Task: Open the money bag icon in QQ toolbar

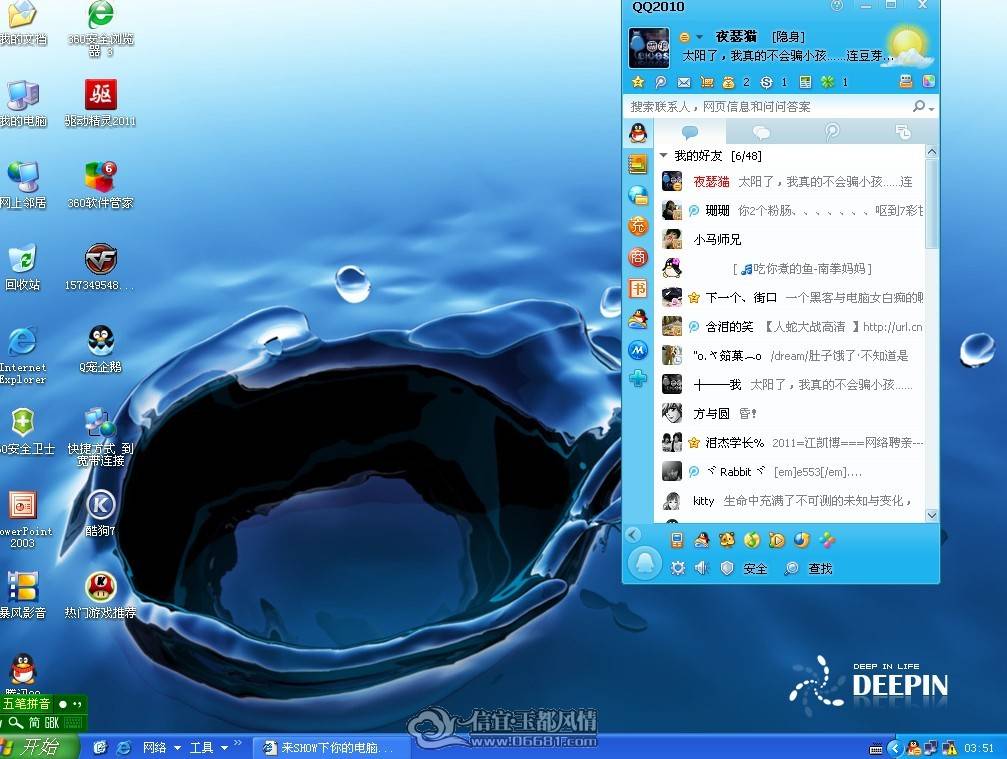Action: coord(728,82)
